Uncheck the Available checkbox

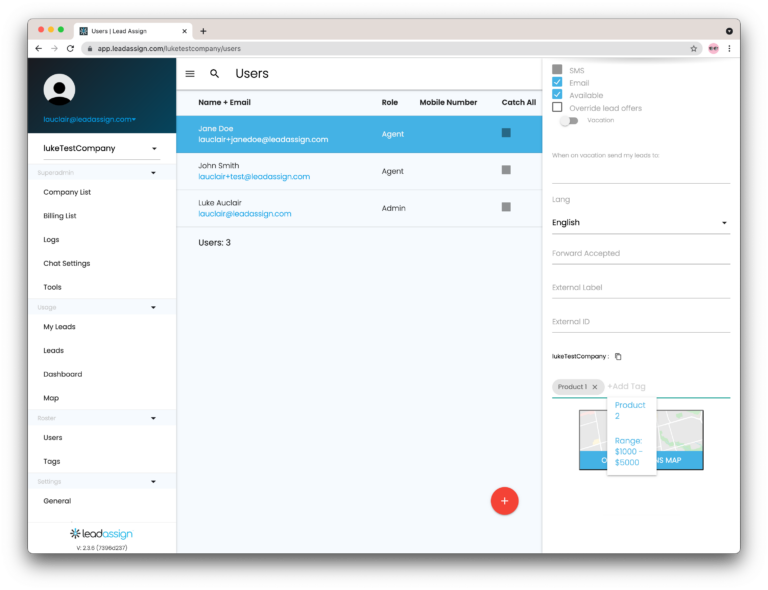(557, 94)
